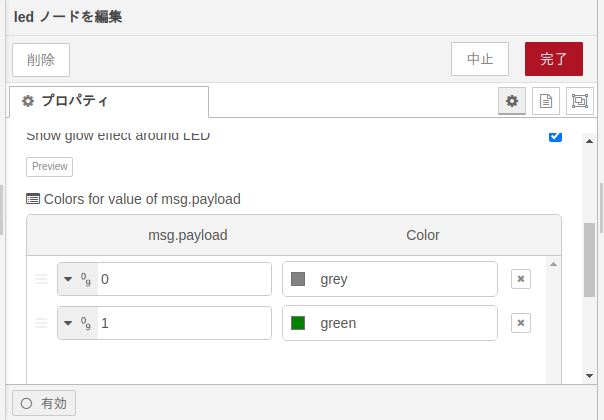
Task: Click the Preview button
Action: pyautogui.click(x=49, y=167)
